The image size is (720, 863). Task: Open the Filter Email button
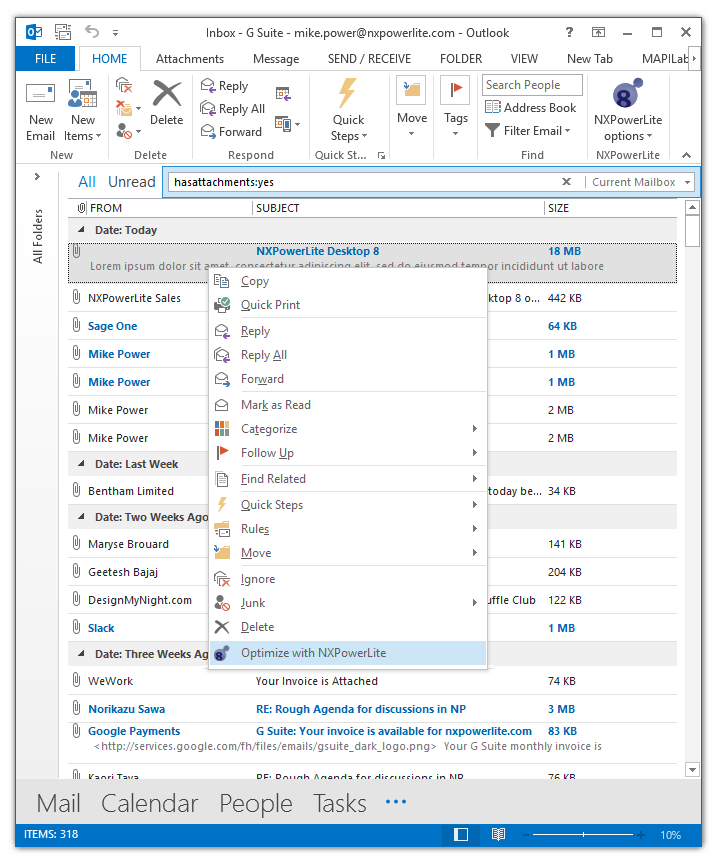click(x=528, y=131)
